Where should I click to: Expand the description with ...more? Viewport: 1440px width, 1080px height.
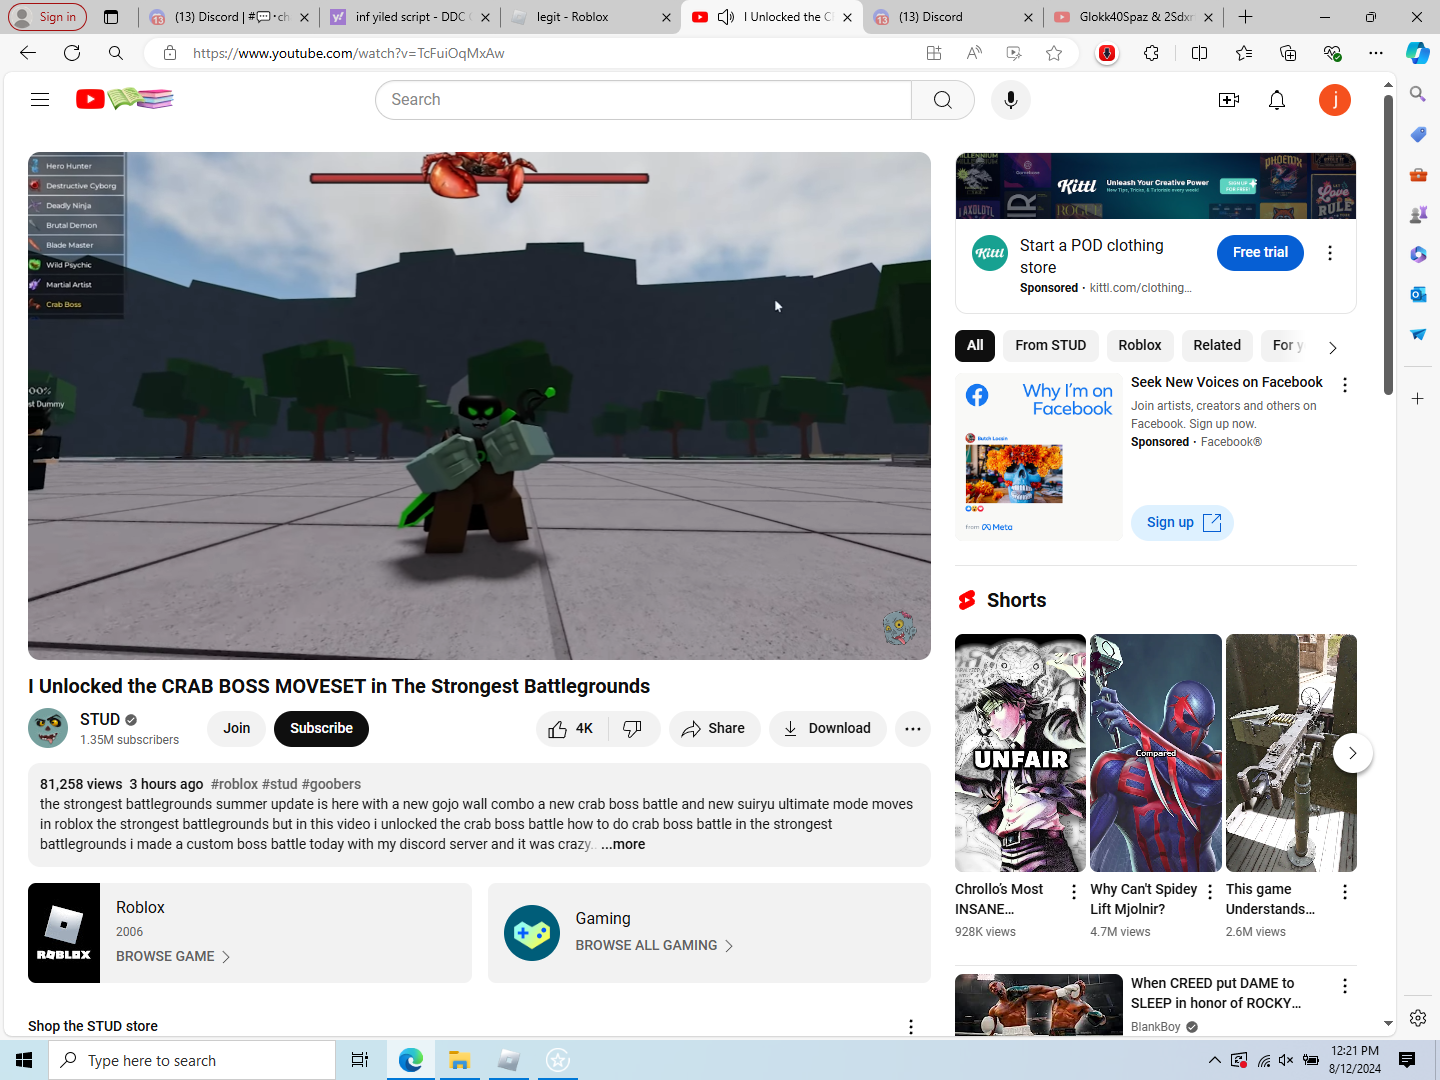[623, 845]
